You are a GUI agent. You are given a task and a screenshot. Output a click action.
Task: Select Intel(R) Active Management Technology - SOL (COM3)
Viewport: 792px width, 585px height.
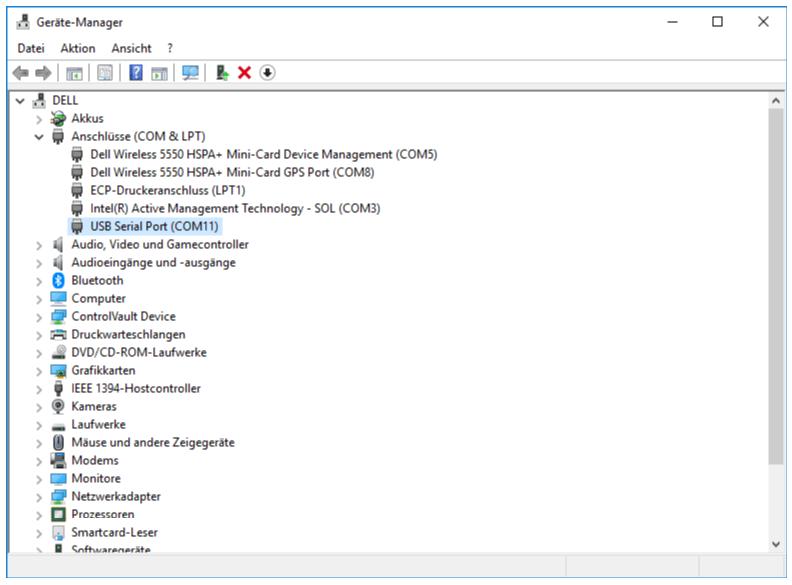[x=235, y=208]
